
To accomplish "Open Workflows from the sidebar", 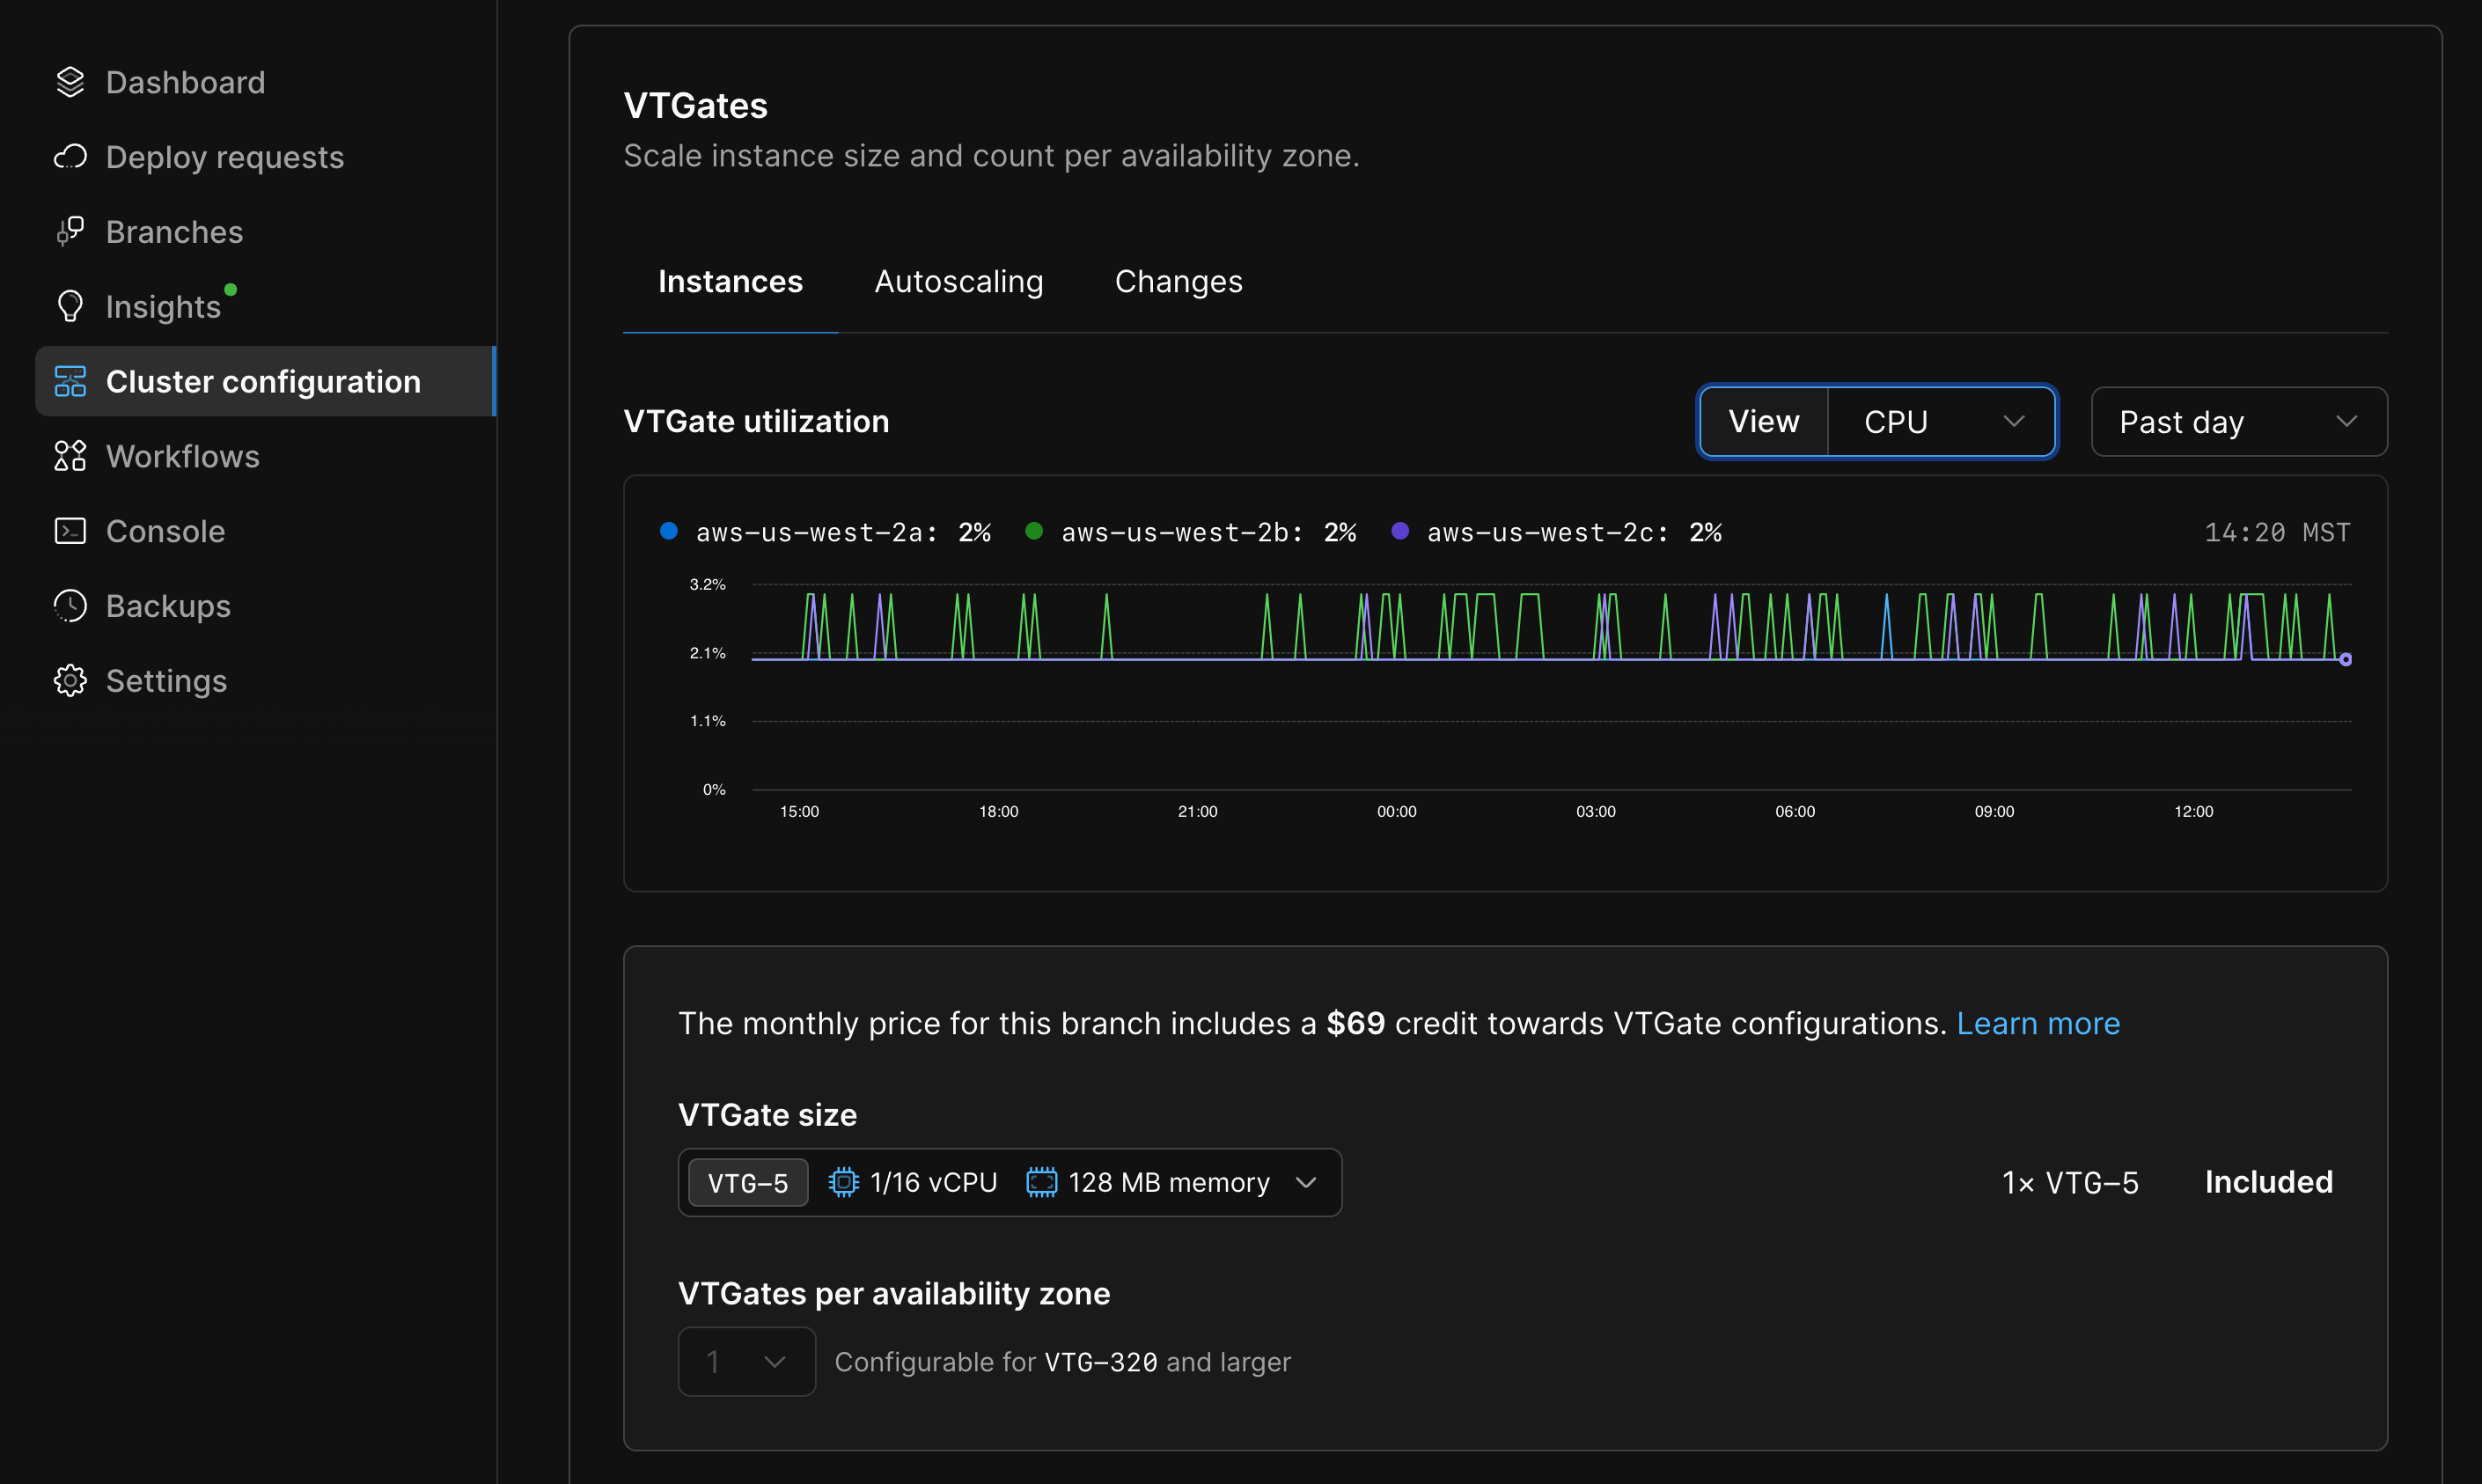I will tap(182, 456).
